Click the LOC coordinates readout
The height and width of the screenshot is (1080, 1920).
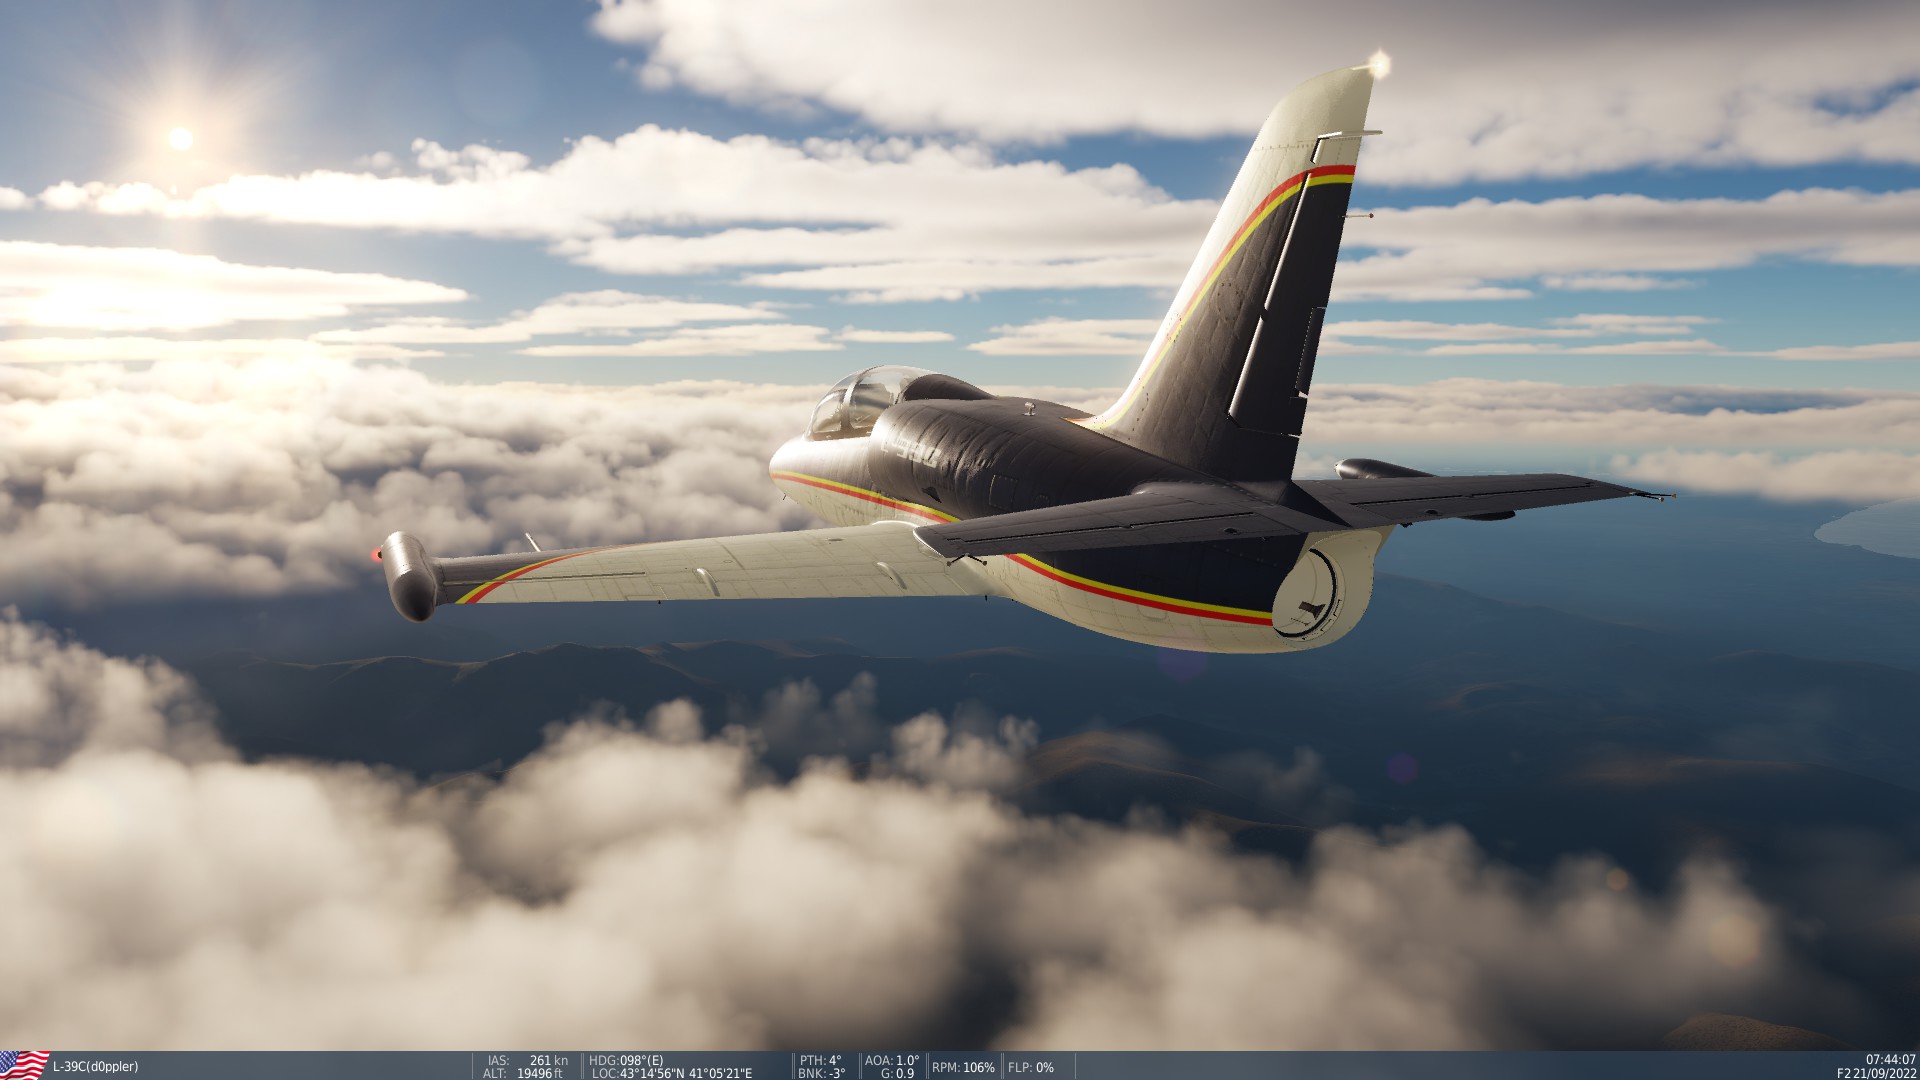(x=672, y=1073)
